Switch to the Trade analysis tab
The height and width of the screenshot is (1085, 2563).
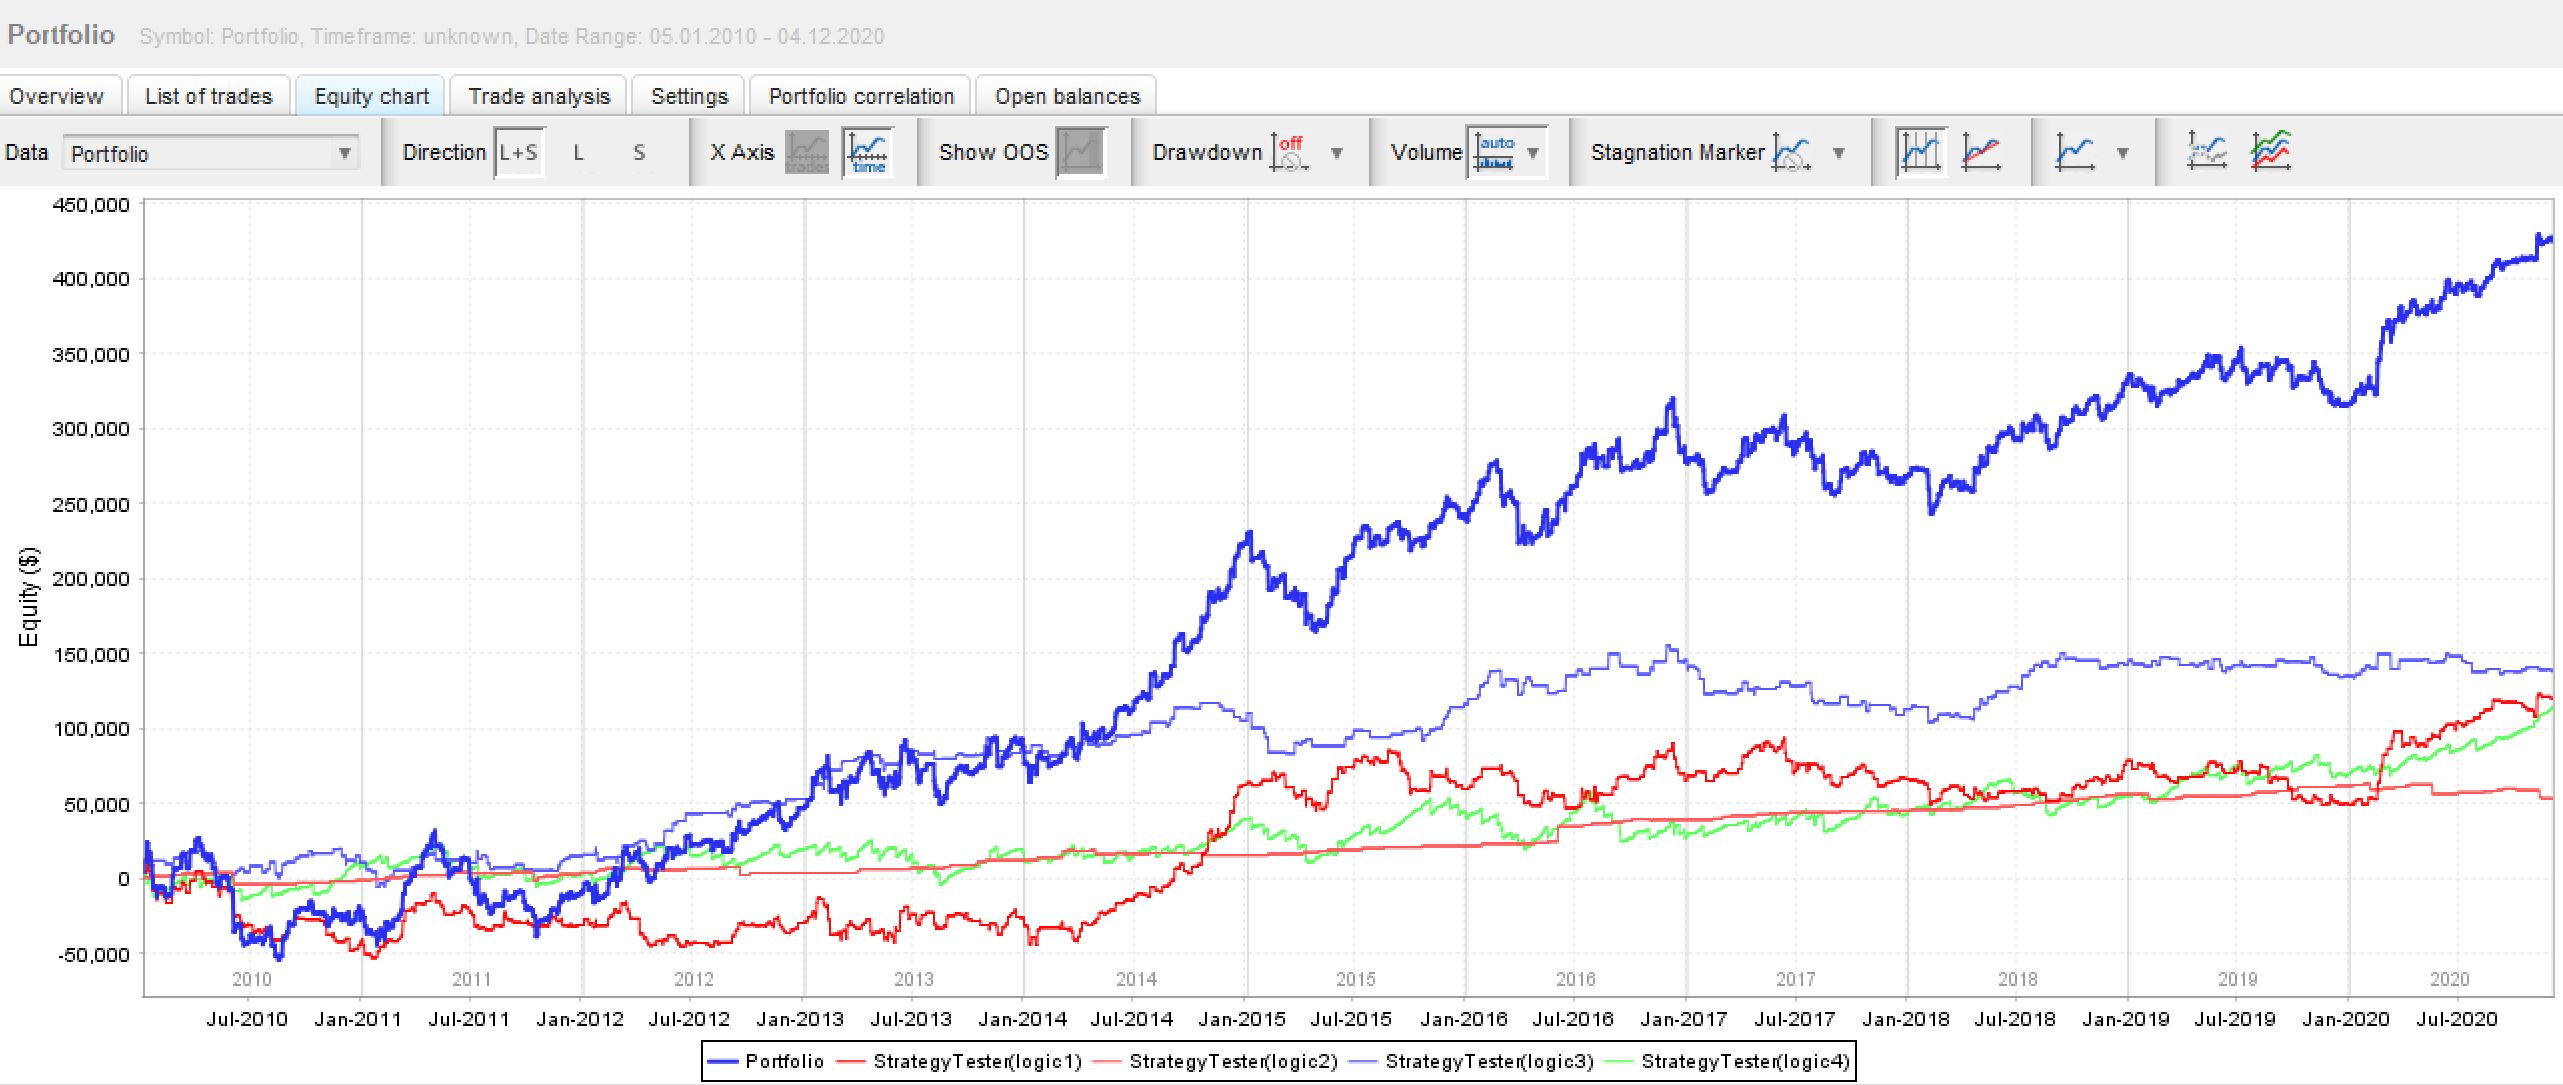coord(539,96)
